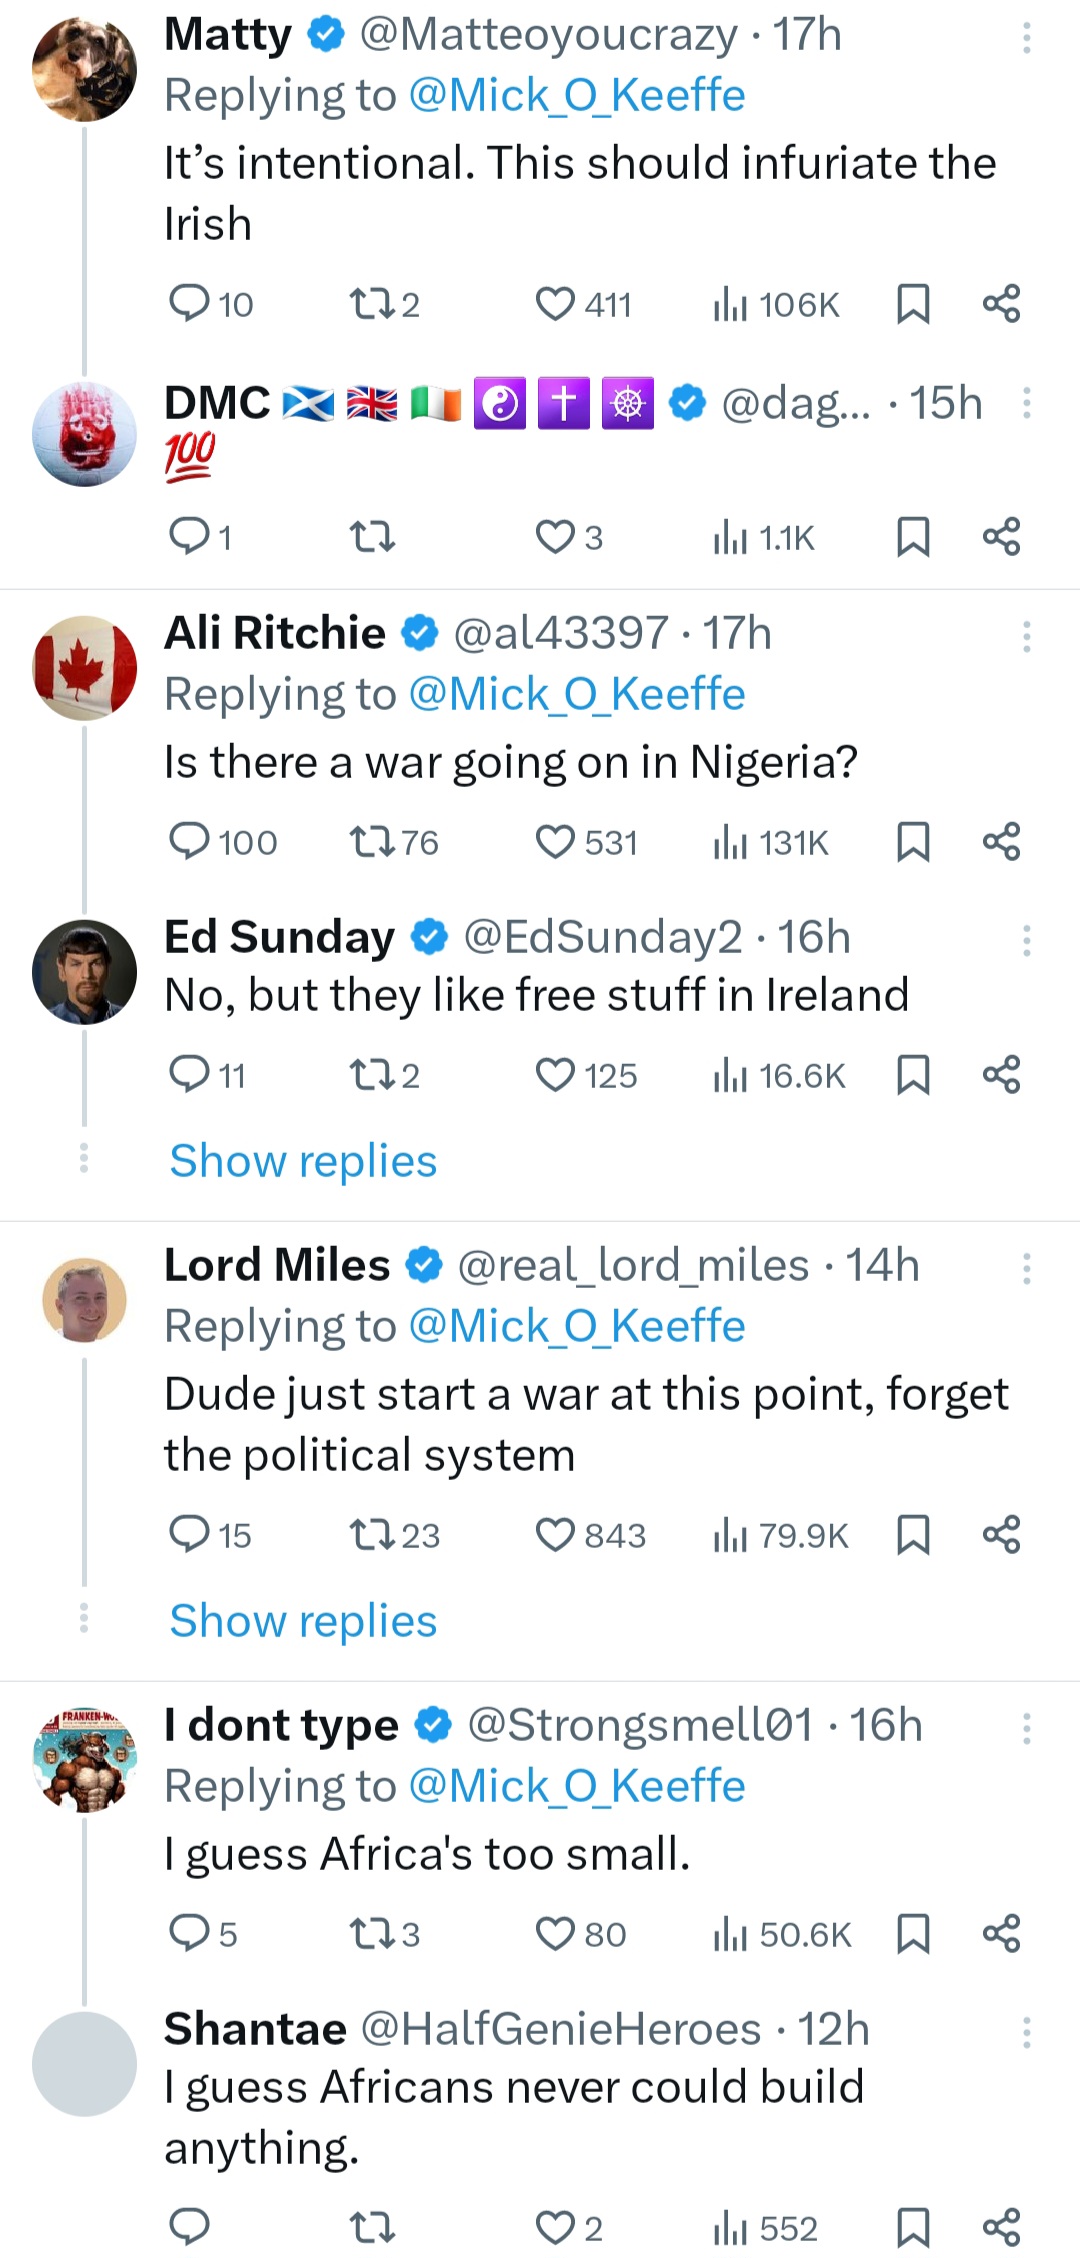Screen dimensions: 1080x2258
Task: Reply to Matty's tweet
Action: (x=189, y=303)
